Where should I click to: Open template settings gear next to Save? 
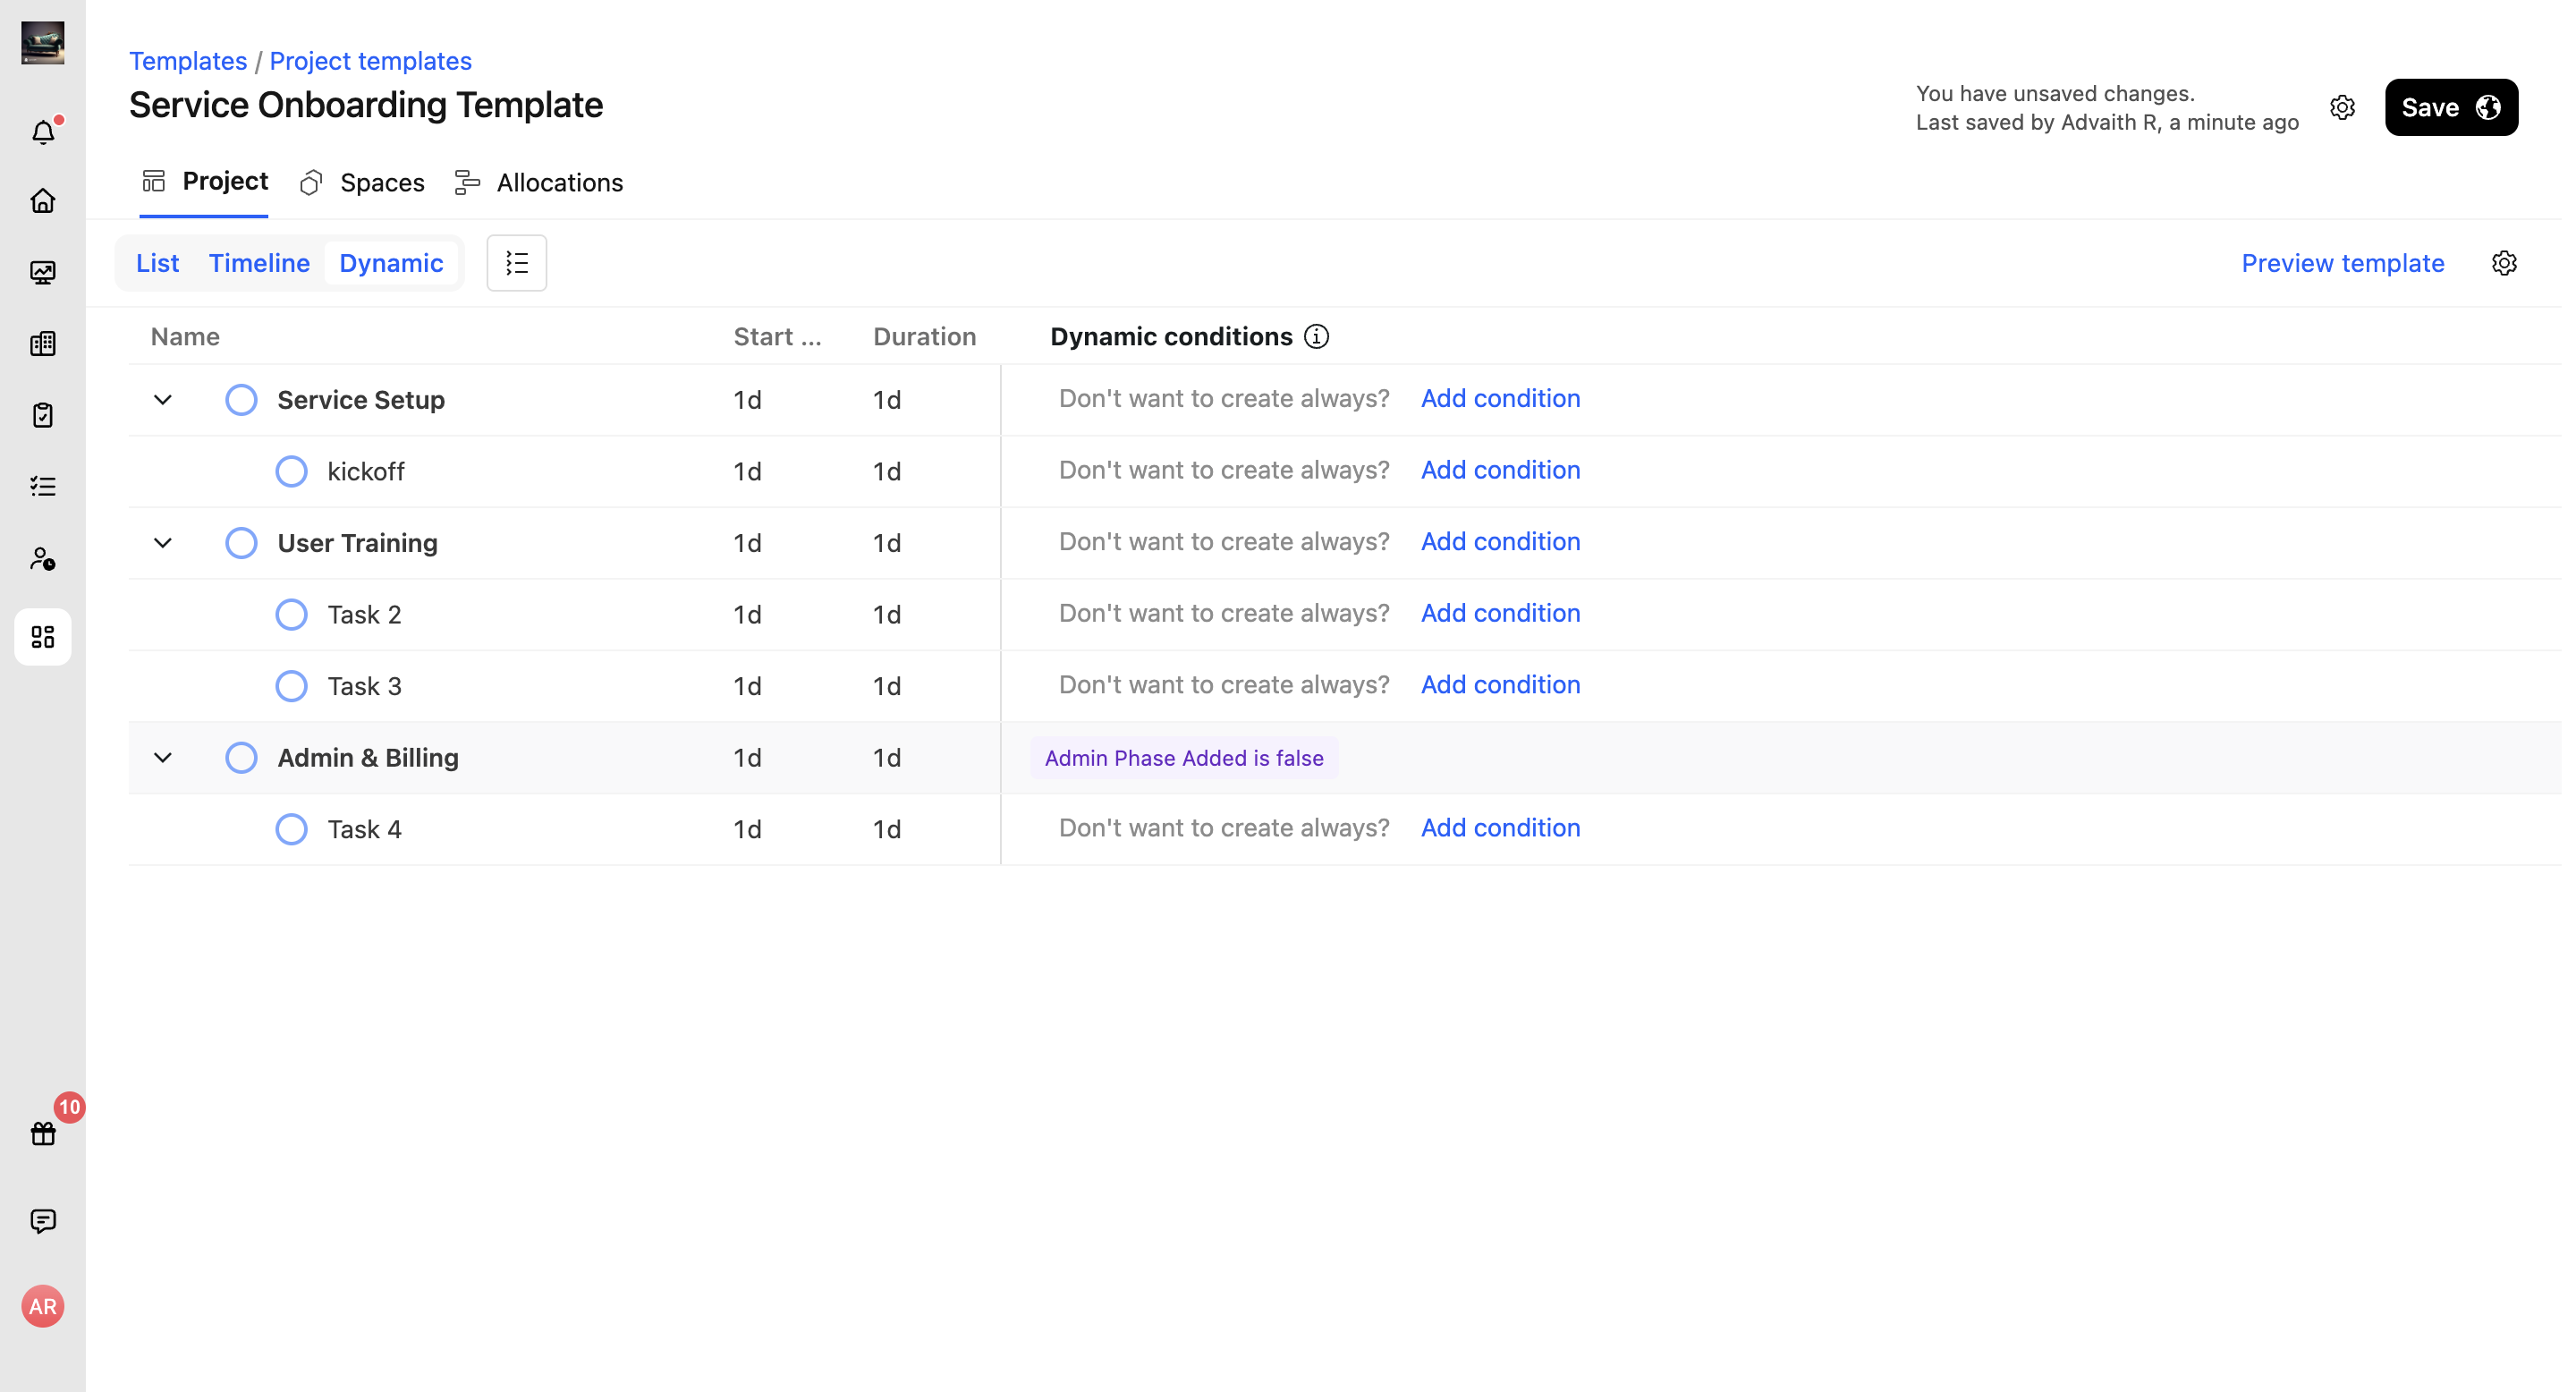click(x=2342, y=107)
